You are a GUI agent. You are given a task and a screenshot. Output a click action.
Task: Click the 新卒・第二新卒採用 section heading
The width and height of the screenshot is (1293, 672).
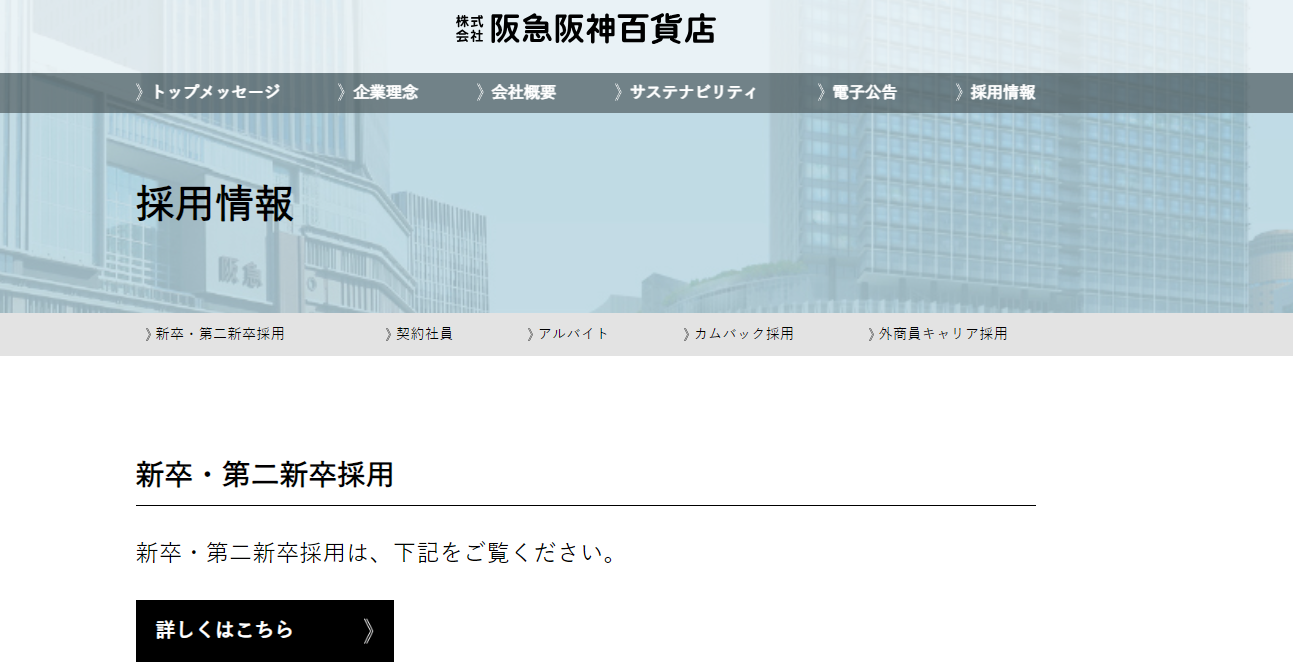[265, 475]
